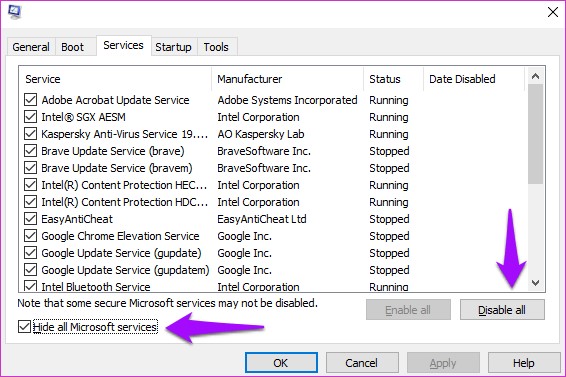Toggle Brave Update Service (brave) checkbox
This screenshot has height=377, width=566.
click(x=30, y=151)
